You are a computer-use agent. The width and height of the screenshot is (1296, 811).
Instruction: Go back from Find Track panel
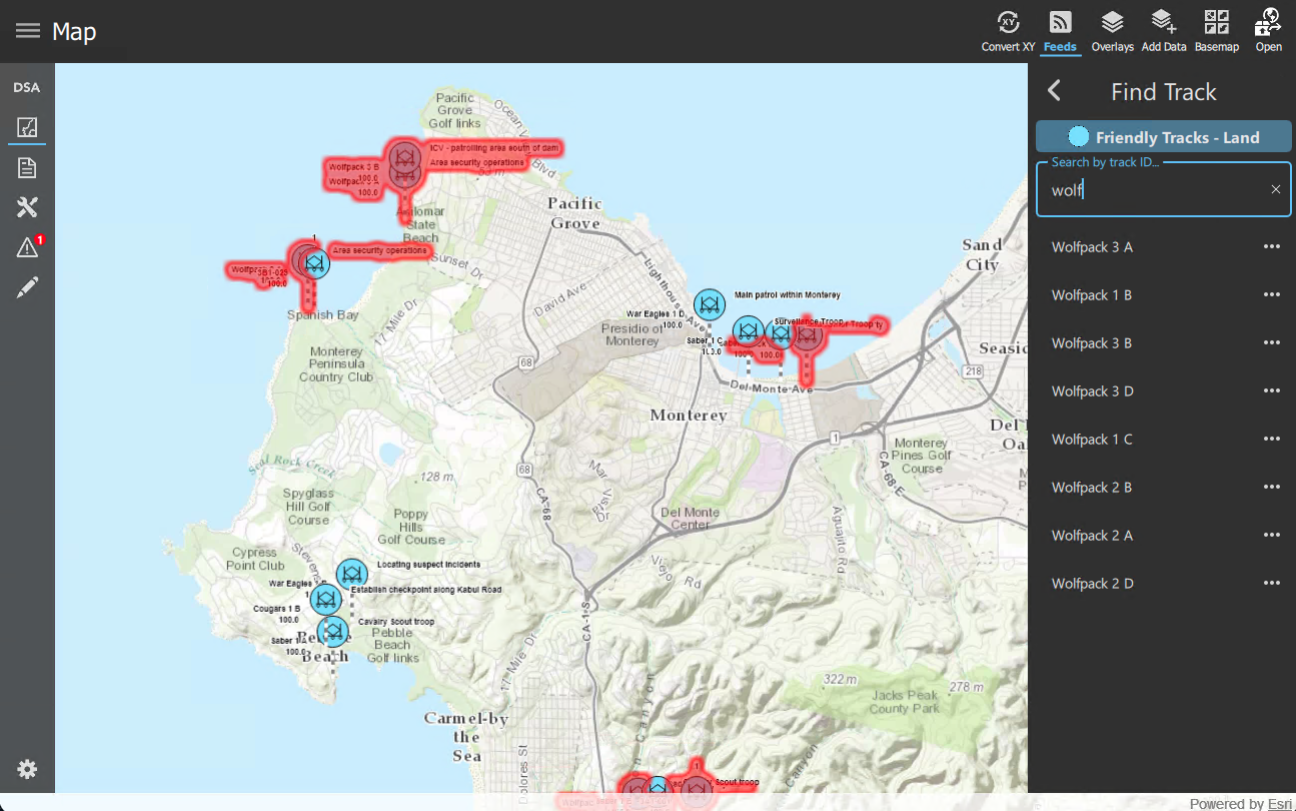[x=1054, y=91]
